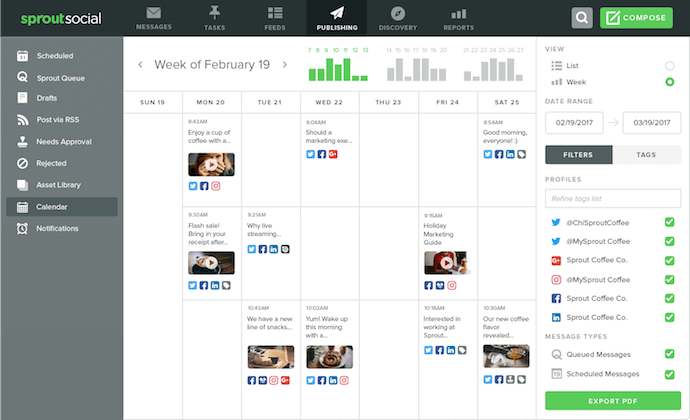Click the Compose button
This screenshot has width=690, height=420.
[637, 17]
